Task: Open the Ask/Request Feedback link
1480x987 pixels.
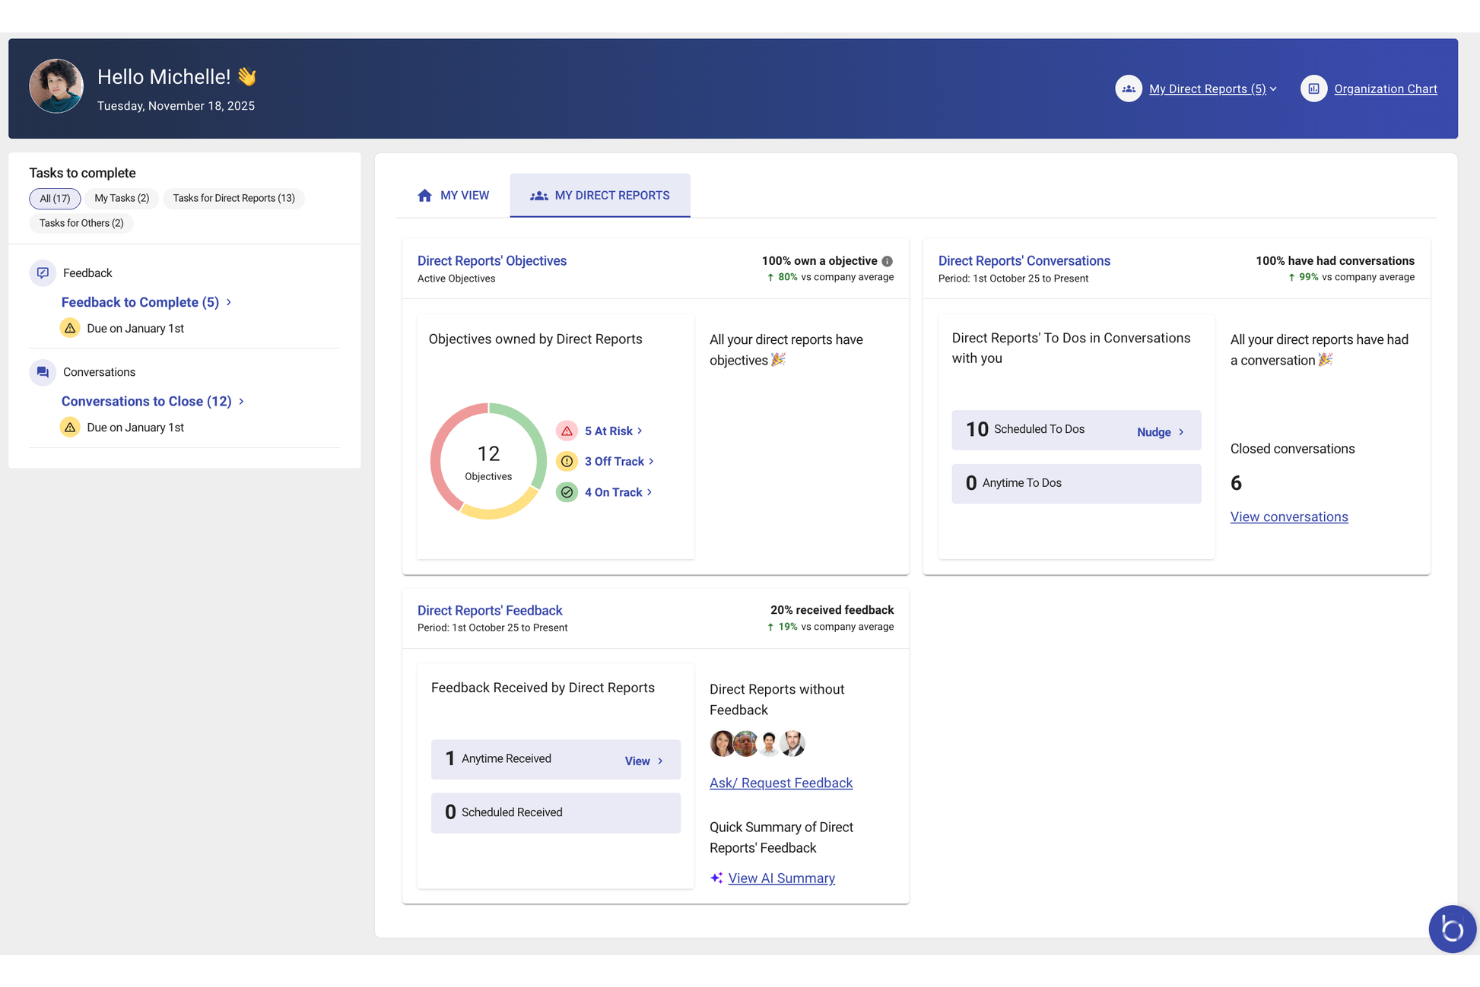Action: point(780,782)
